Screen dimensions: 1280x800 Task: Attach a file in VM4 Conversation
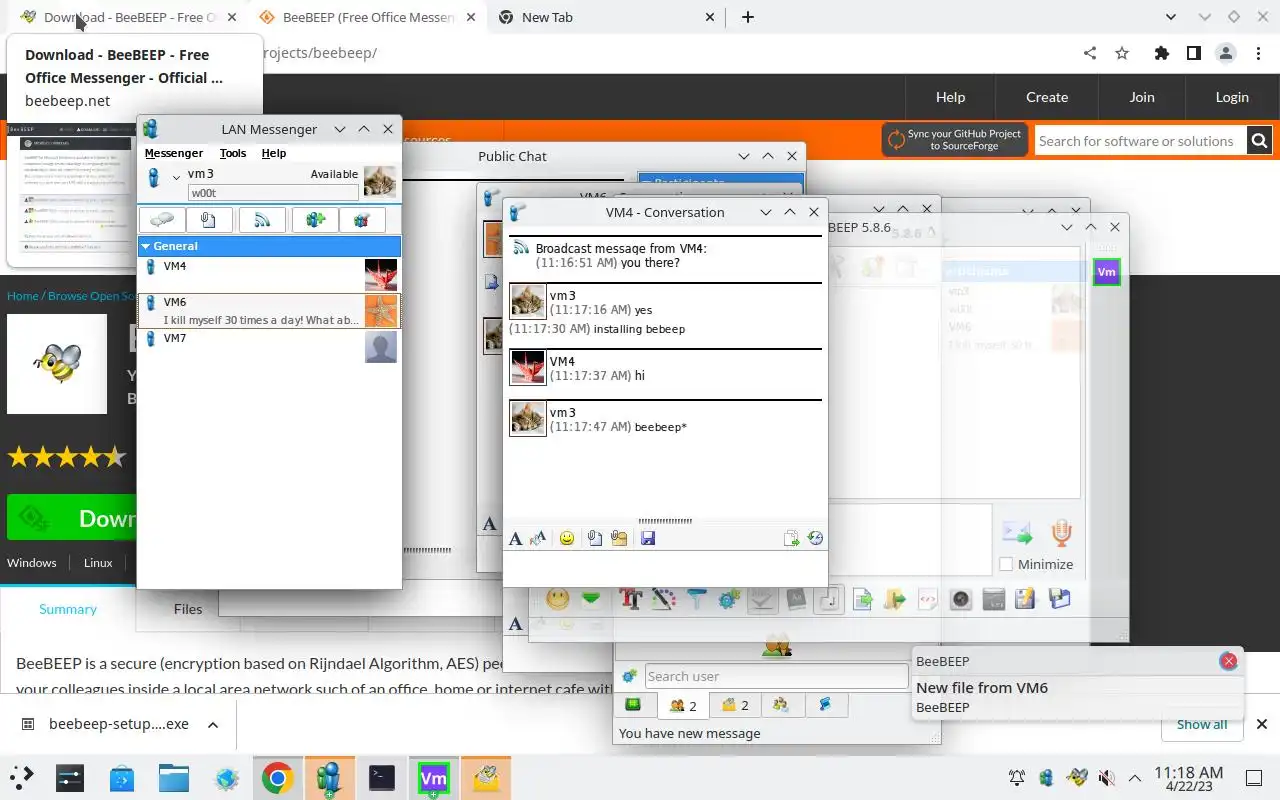click(x=595, y=539)
